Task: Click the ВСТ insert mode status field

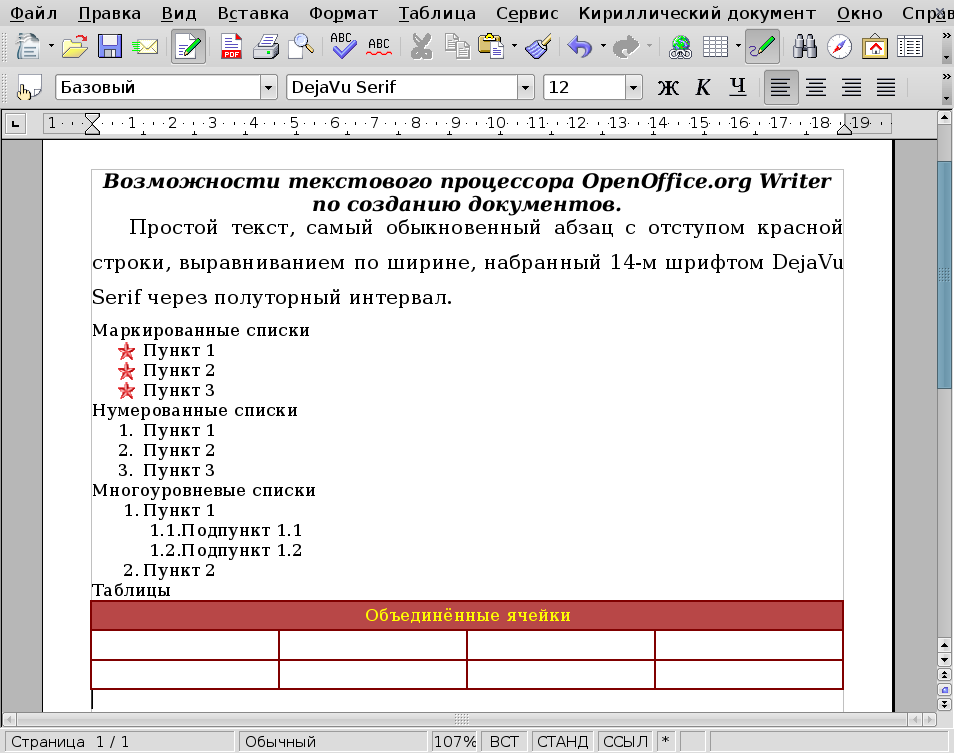Action: point(505,742)
